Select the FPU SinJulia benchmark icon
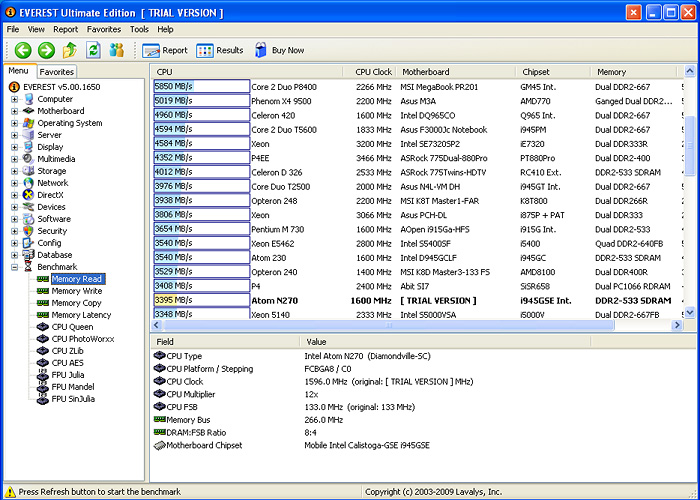The image size is (700, 500). pyautogui.click(x=43, y=399)
